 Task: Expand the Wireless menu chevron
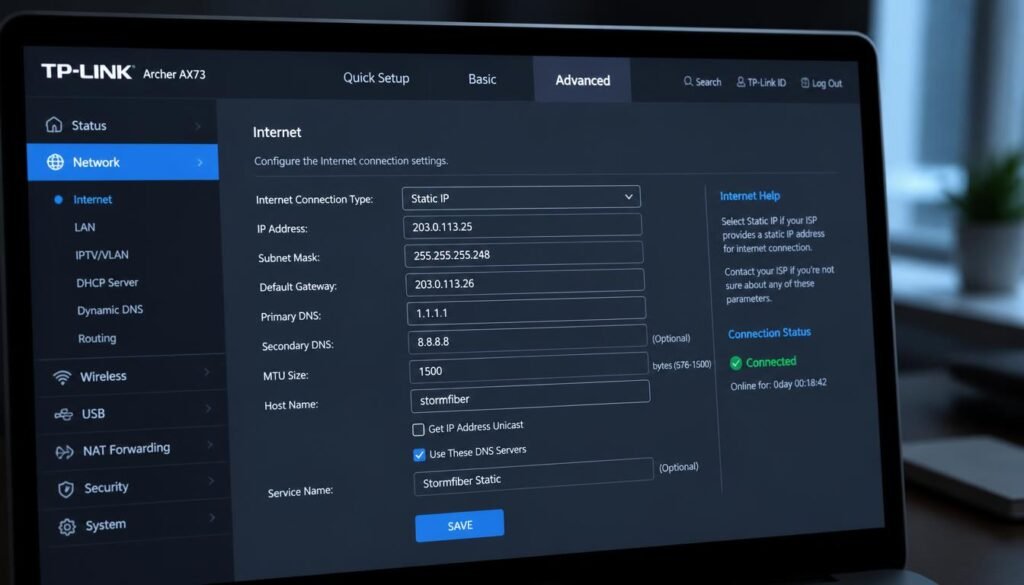point(206,372)
